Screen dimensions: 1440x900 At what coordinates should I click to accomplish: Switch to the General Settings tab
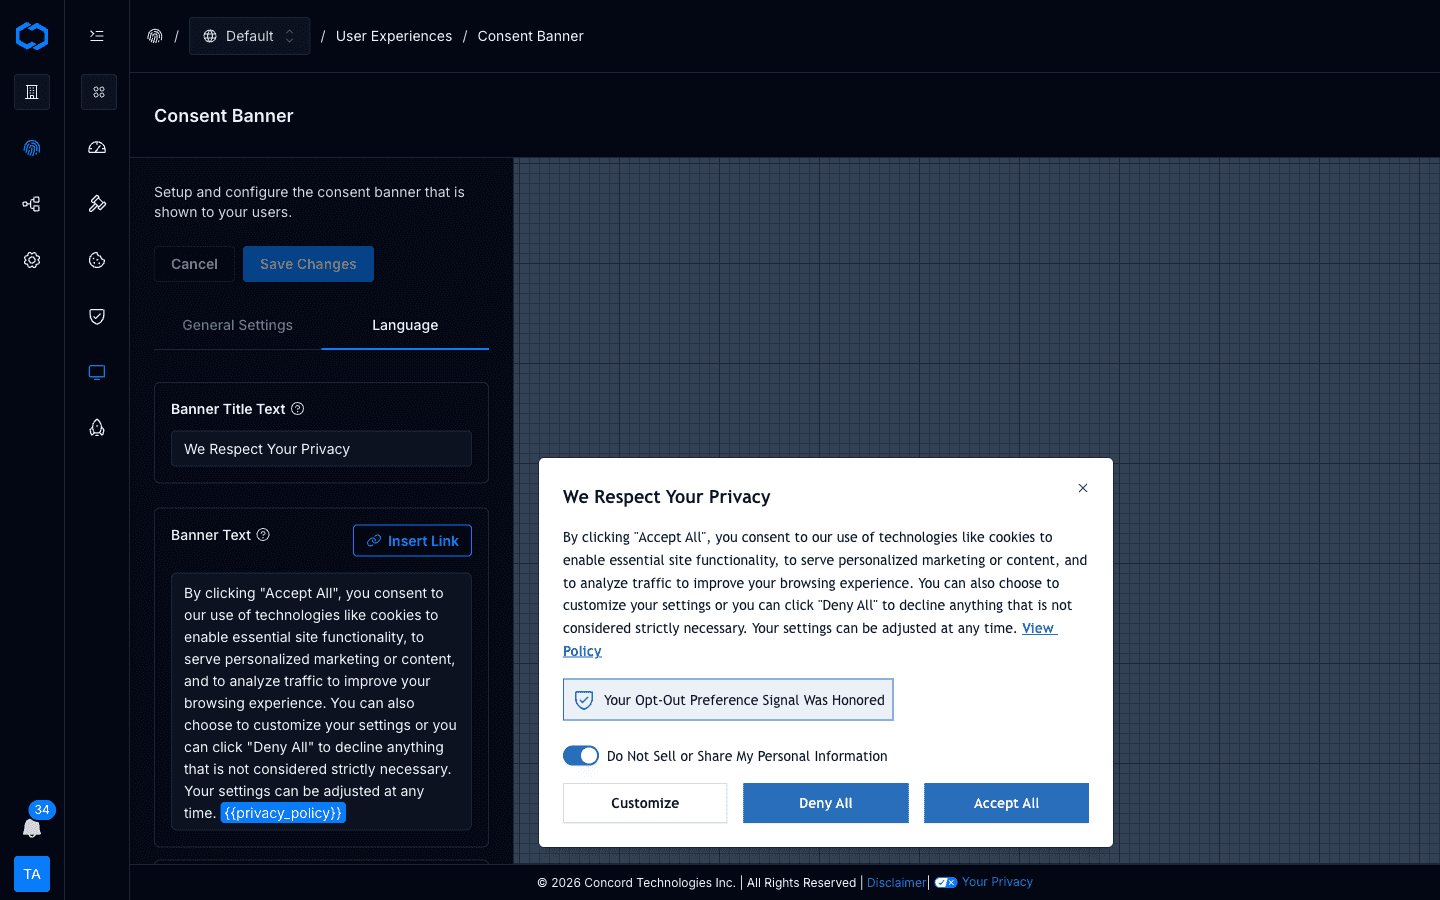[x=238, y=325]
